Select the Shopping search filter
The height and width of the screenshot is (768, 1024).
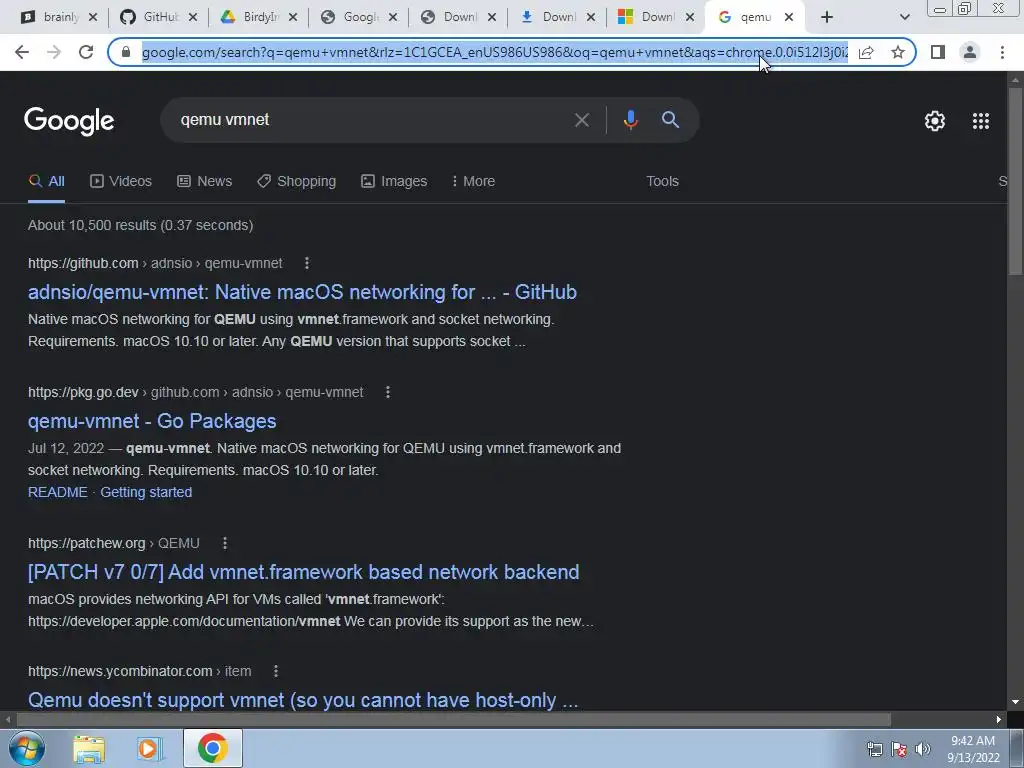pos(296,181)
